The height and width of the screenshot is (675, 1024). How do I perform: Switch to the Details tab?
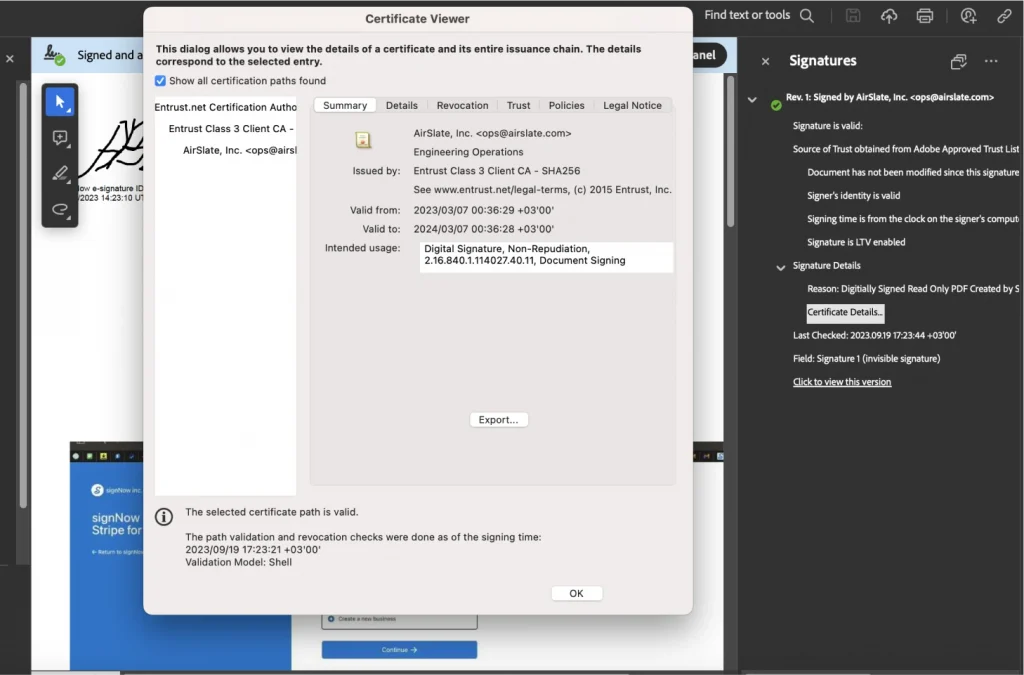click(402, 105)
